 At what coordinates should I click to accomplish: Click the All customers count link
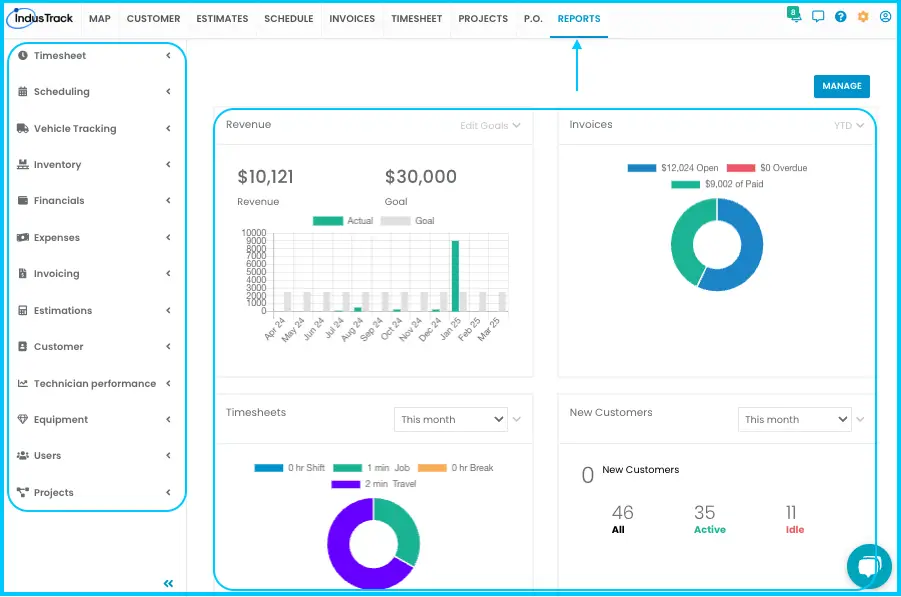point(622,519)
